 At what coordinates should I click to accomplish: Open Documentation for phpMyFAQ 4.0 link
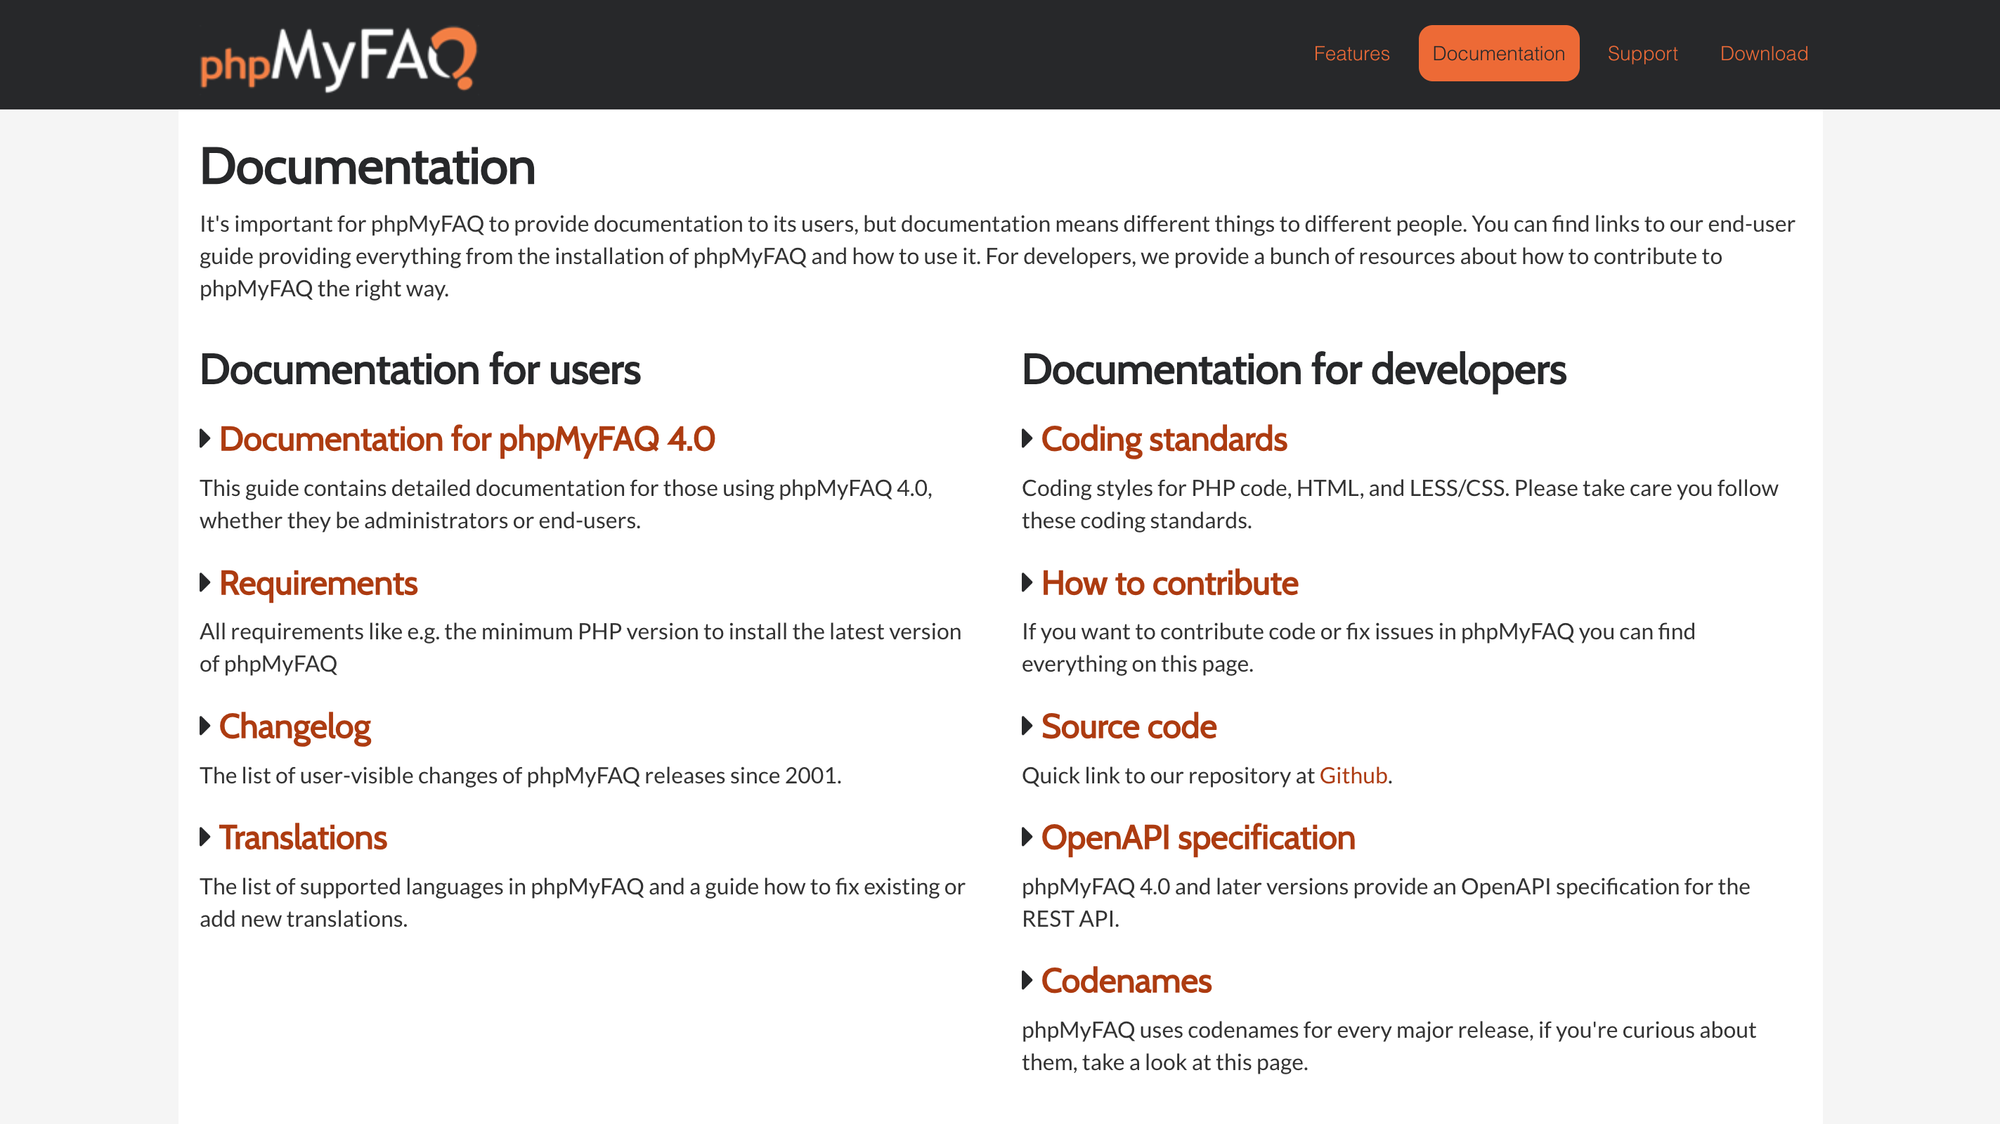pyautogui.click(x=467, y=440)
